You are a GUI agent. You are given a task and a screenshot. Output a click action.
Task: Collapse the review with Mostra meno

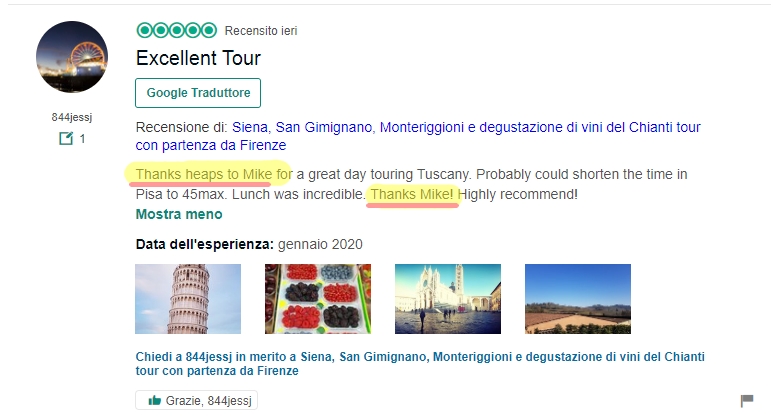click(179, 214)
